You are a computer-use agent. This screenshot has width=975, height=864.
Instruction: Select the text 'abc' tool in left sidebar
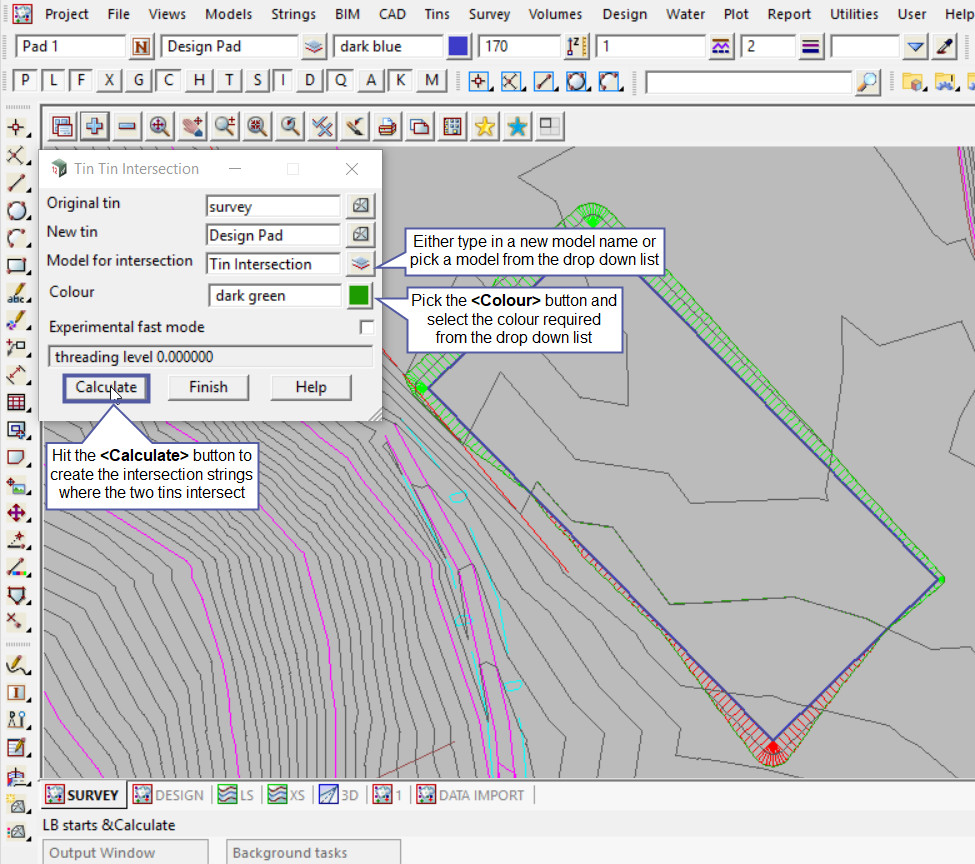[17, 294]
